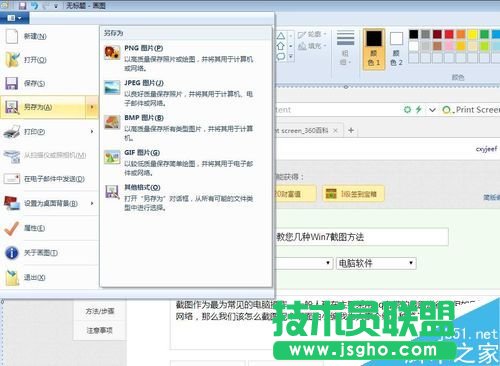Open the Fill (填充) dropdown
The height and width of the screenshot is (366, 500).
pos(312,46)
